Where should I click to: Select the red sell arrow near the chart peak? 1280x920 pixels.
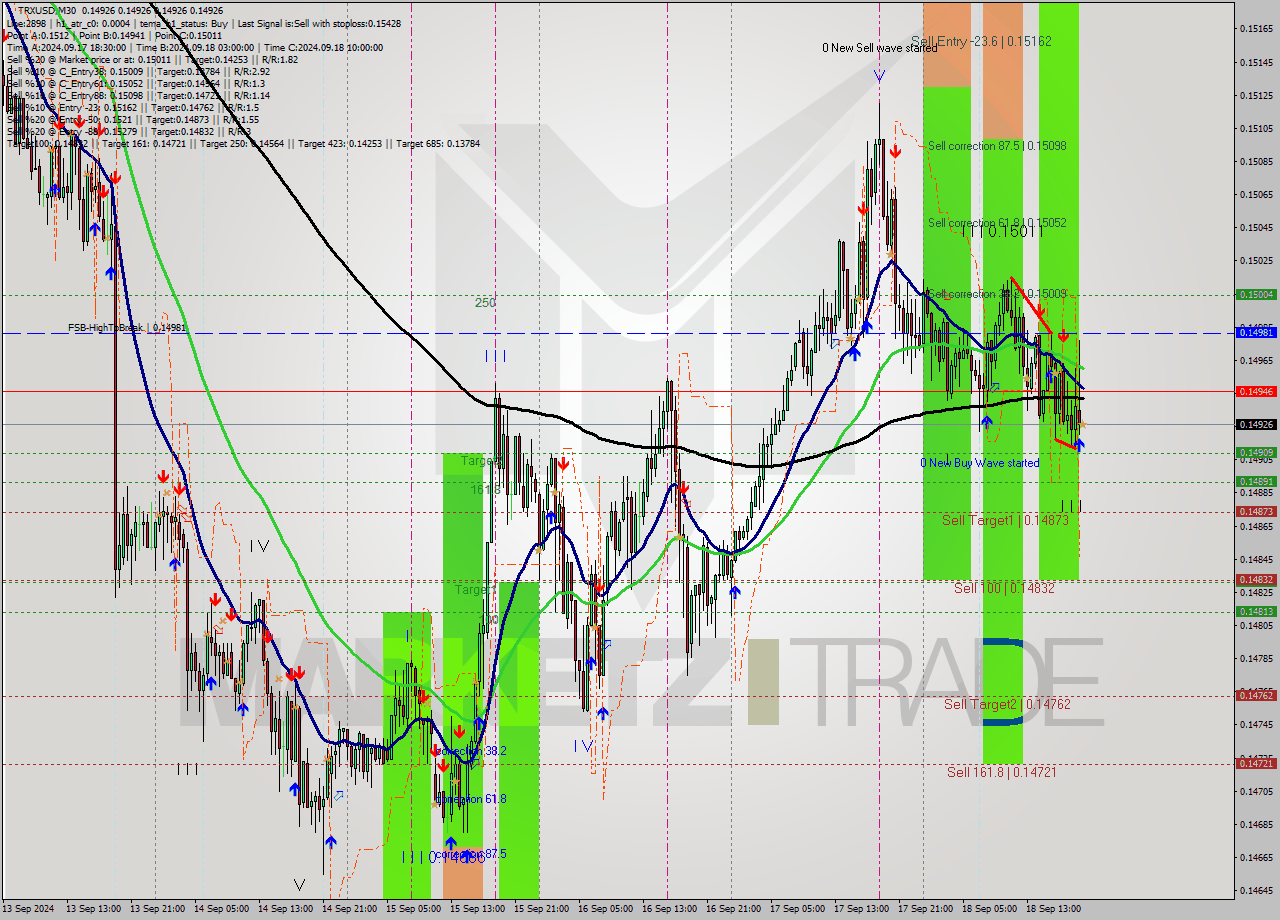coord(896,152)
